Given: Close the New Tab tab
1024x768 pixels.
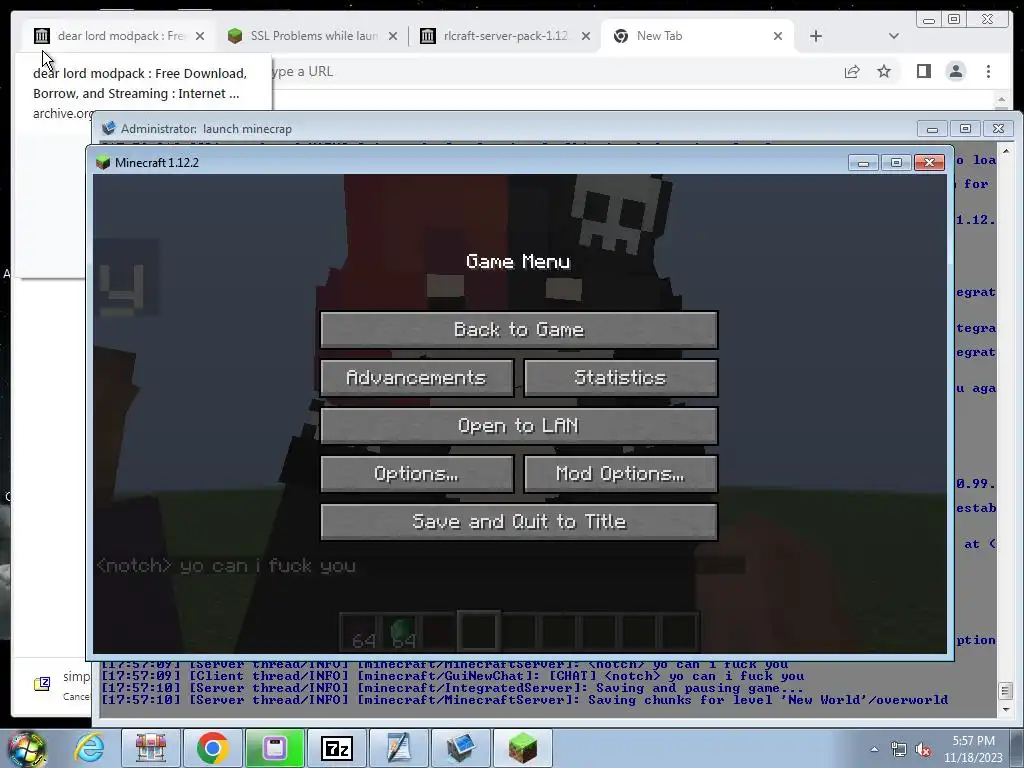Looking at the screenshot, I should [778, 36].
